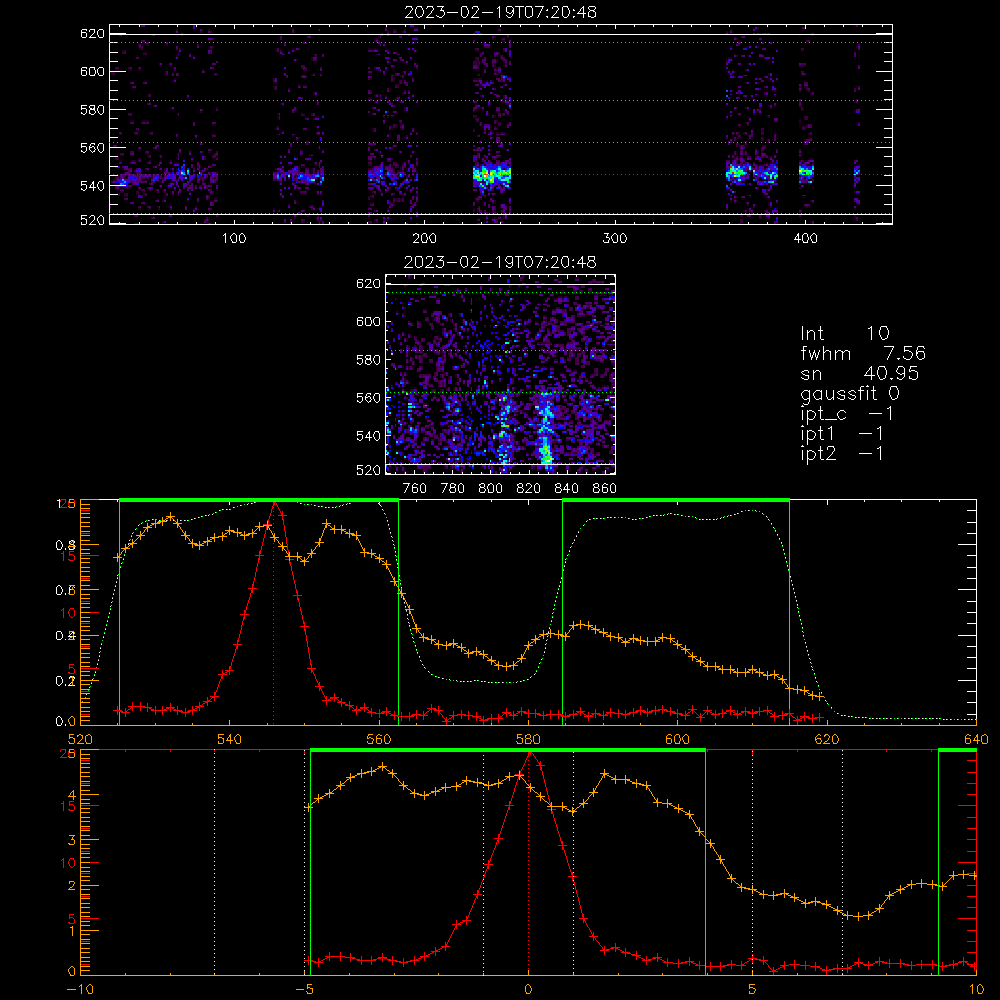
Task: Click the green vertical line near 9 in the bottom plot
Action: 939,862
